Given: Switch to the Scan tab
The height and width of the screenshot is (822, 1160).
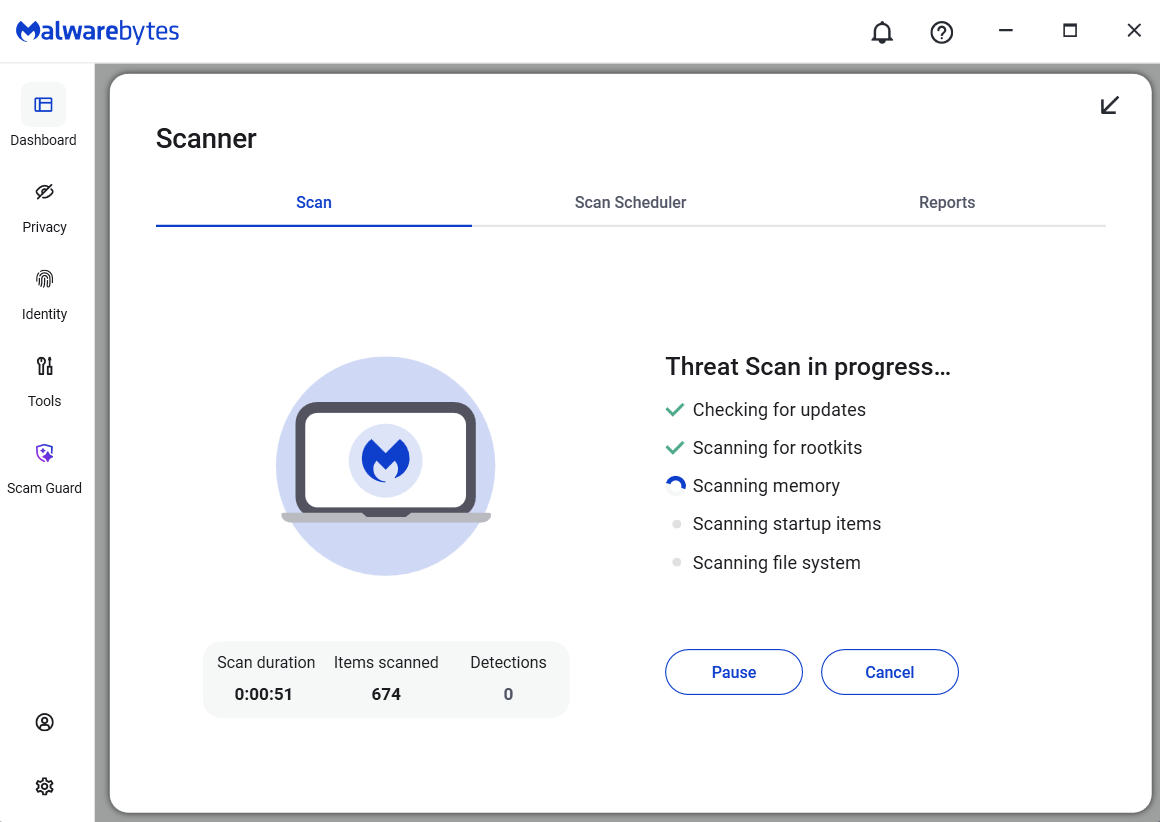Looking at the screenshot, I should click(314, 203).
